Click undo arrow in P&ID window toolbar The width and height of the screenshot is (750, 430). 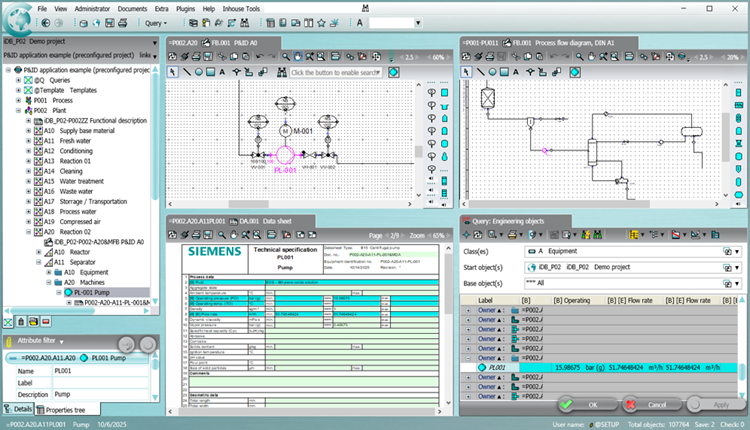[x=259, y=57]
